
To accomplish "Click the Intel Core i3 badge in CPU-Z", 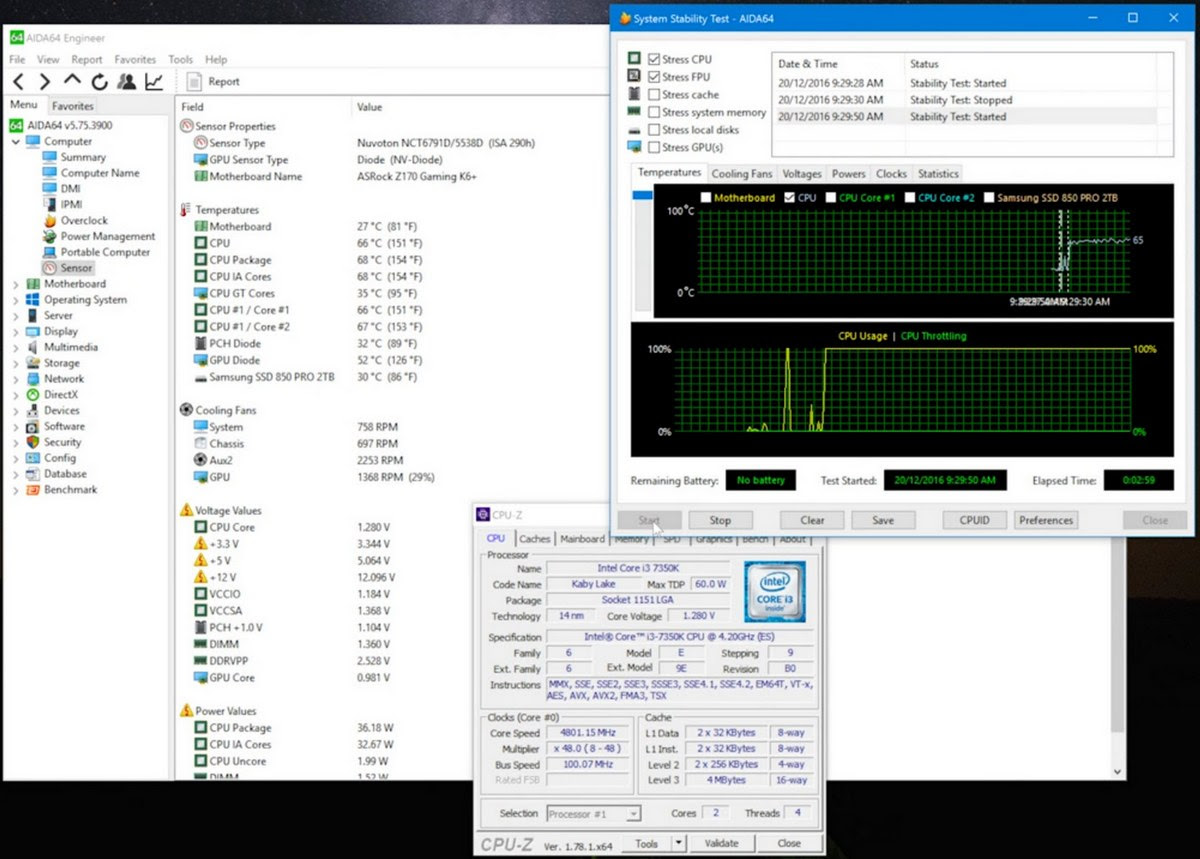I will pyautogui.click(x=775, y=589).
